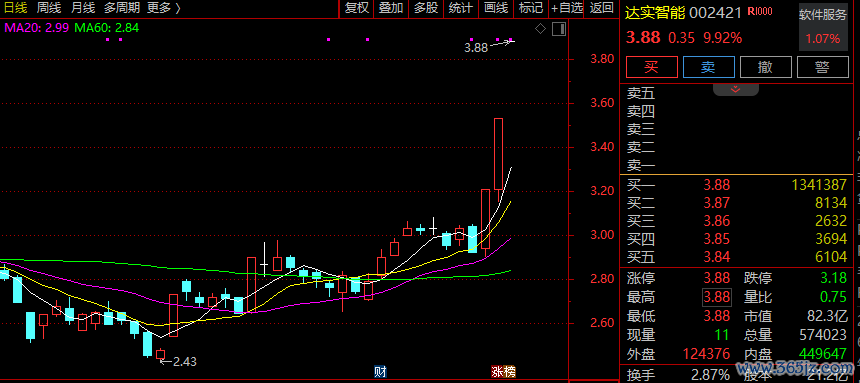This screenshot has width=860, height=383.
Task: Expand order book with the double-chevron handle
Action: [735, 89]
